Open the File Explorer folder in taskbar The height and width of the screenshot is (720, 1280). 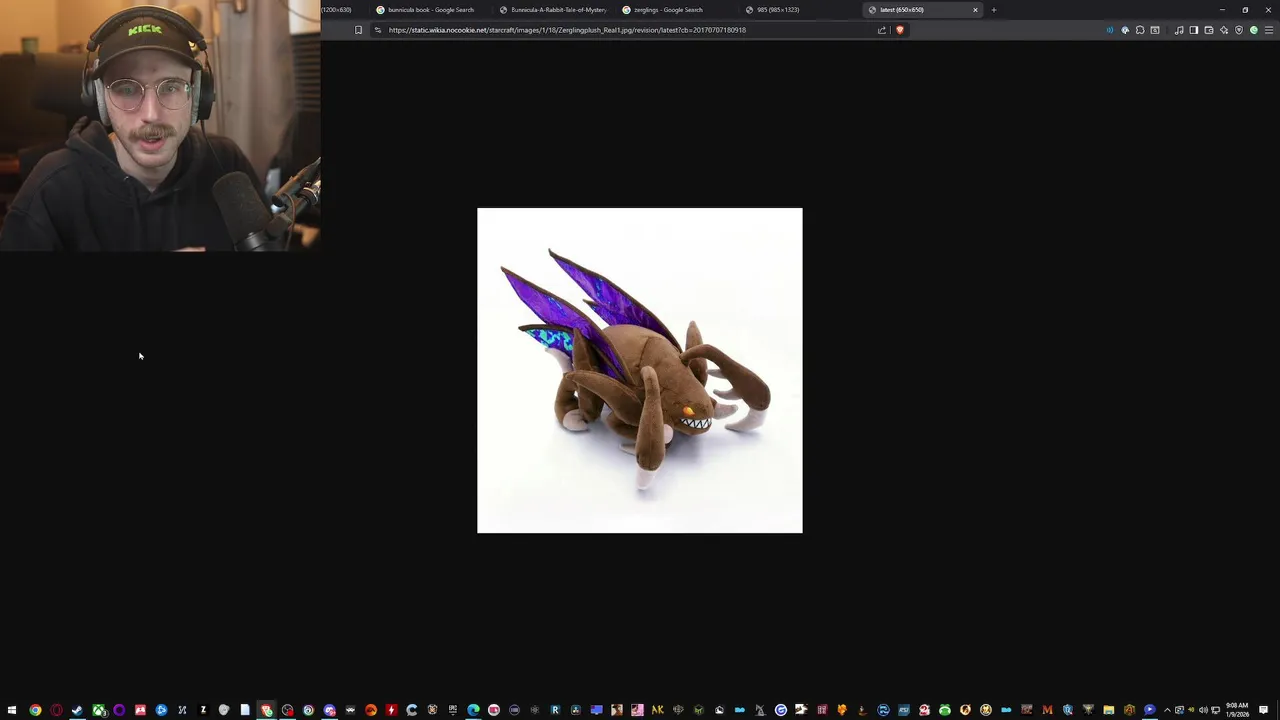pos(1108,710)
